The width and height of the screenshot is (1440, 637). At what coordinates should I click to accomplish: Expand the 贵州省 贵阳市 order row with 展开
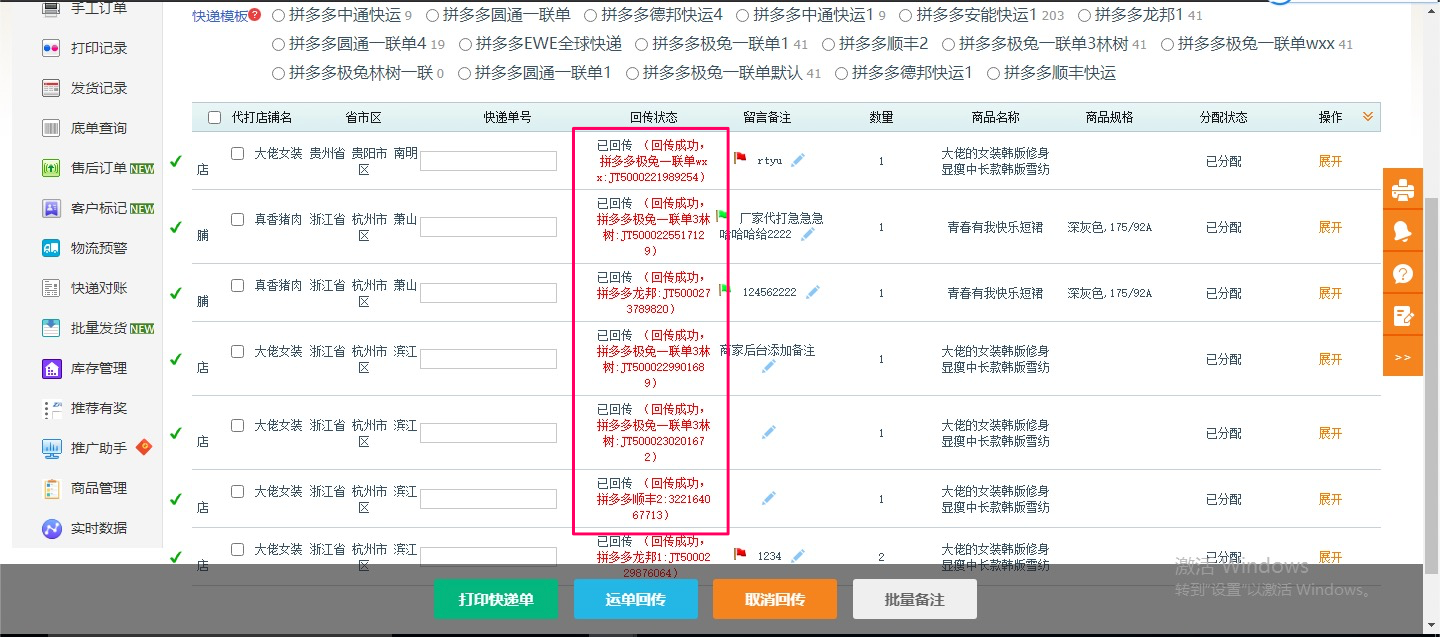[x=1330, y=162]
